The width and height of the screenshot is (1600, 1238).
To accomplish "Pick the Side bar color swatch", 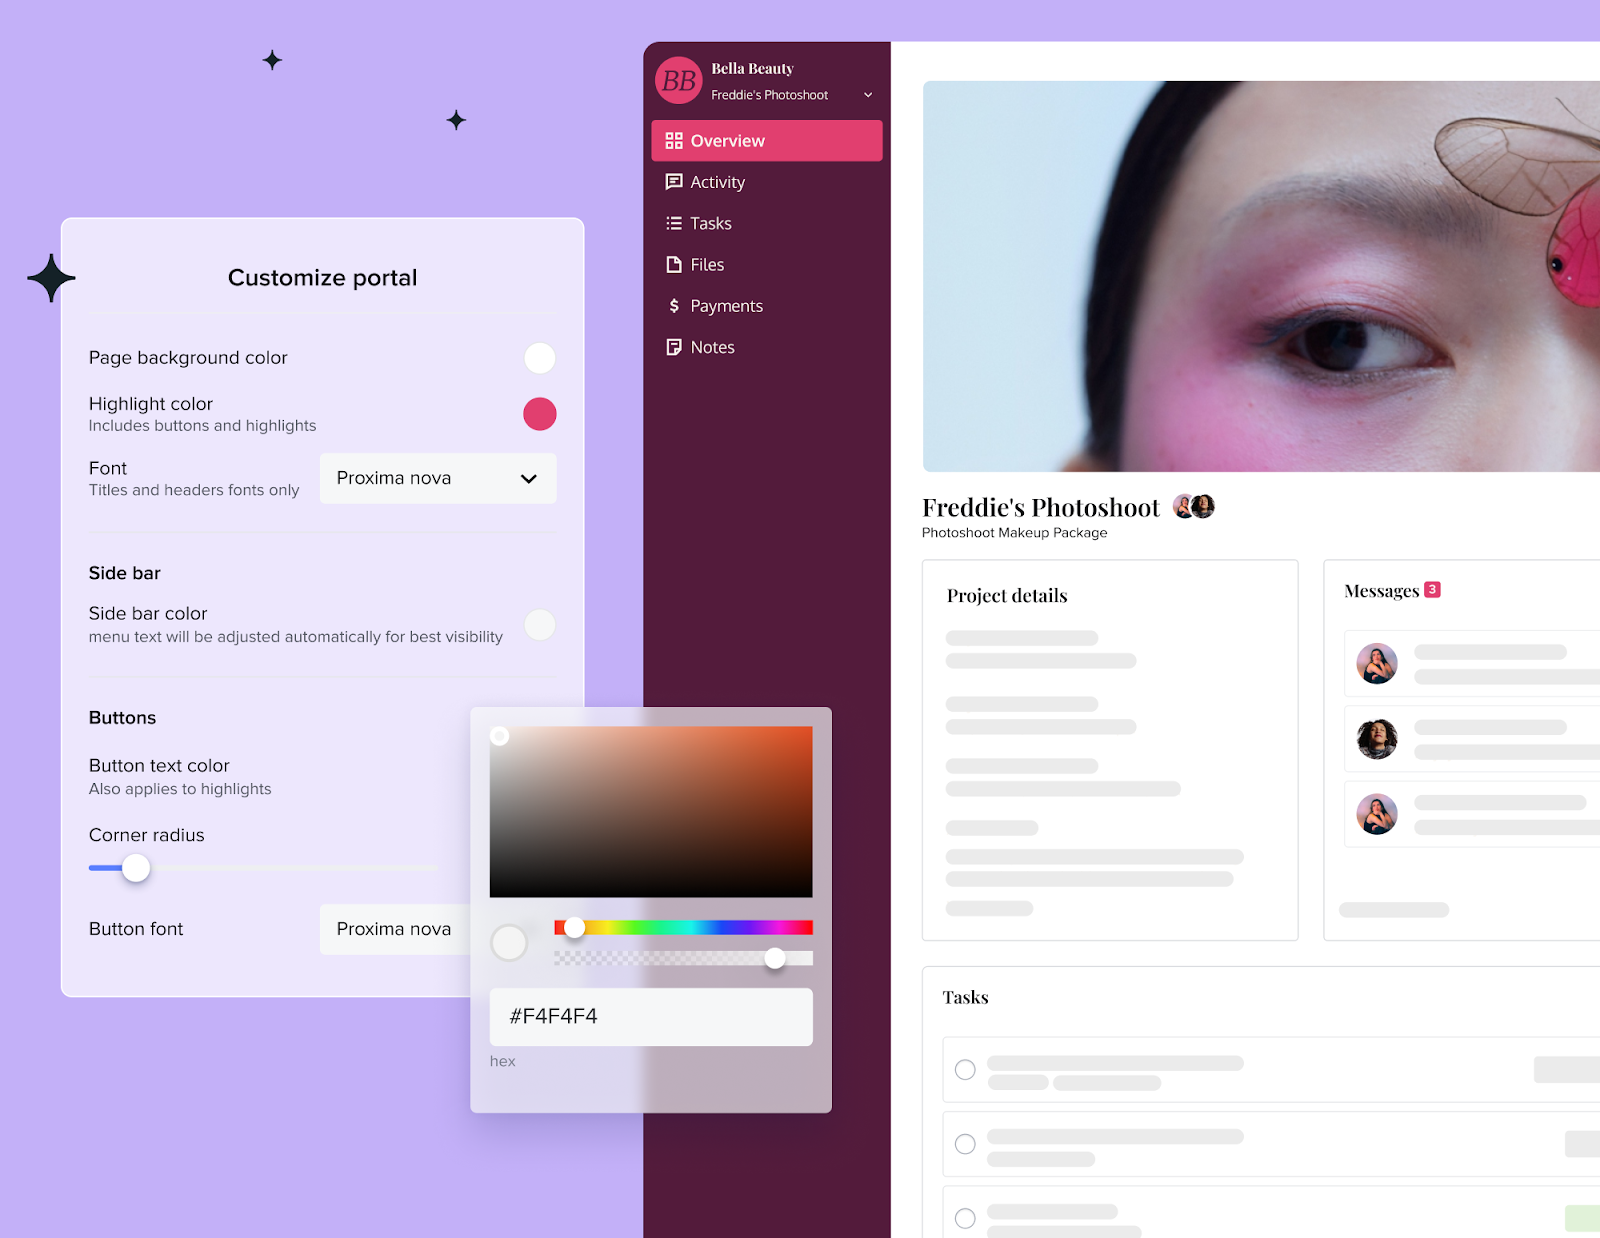I will 540,625.
